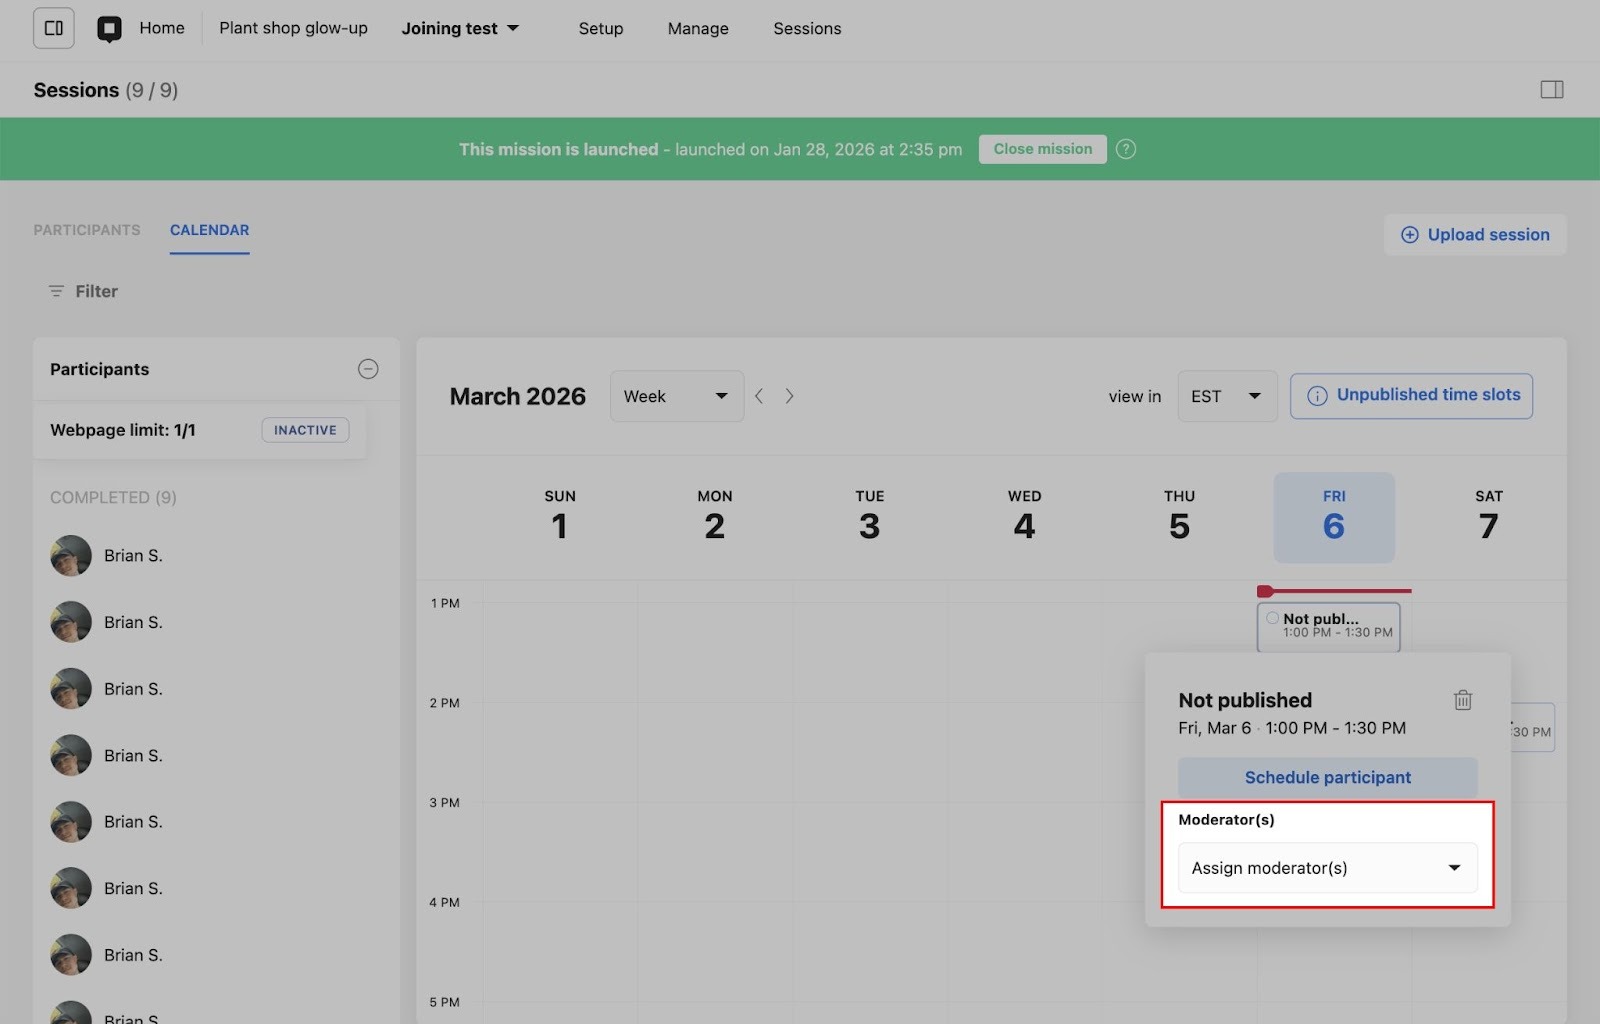Open the Setup menu item
The width and height of the screenshot is (1600, 1024).
pos(600,28)
